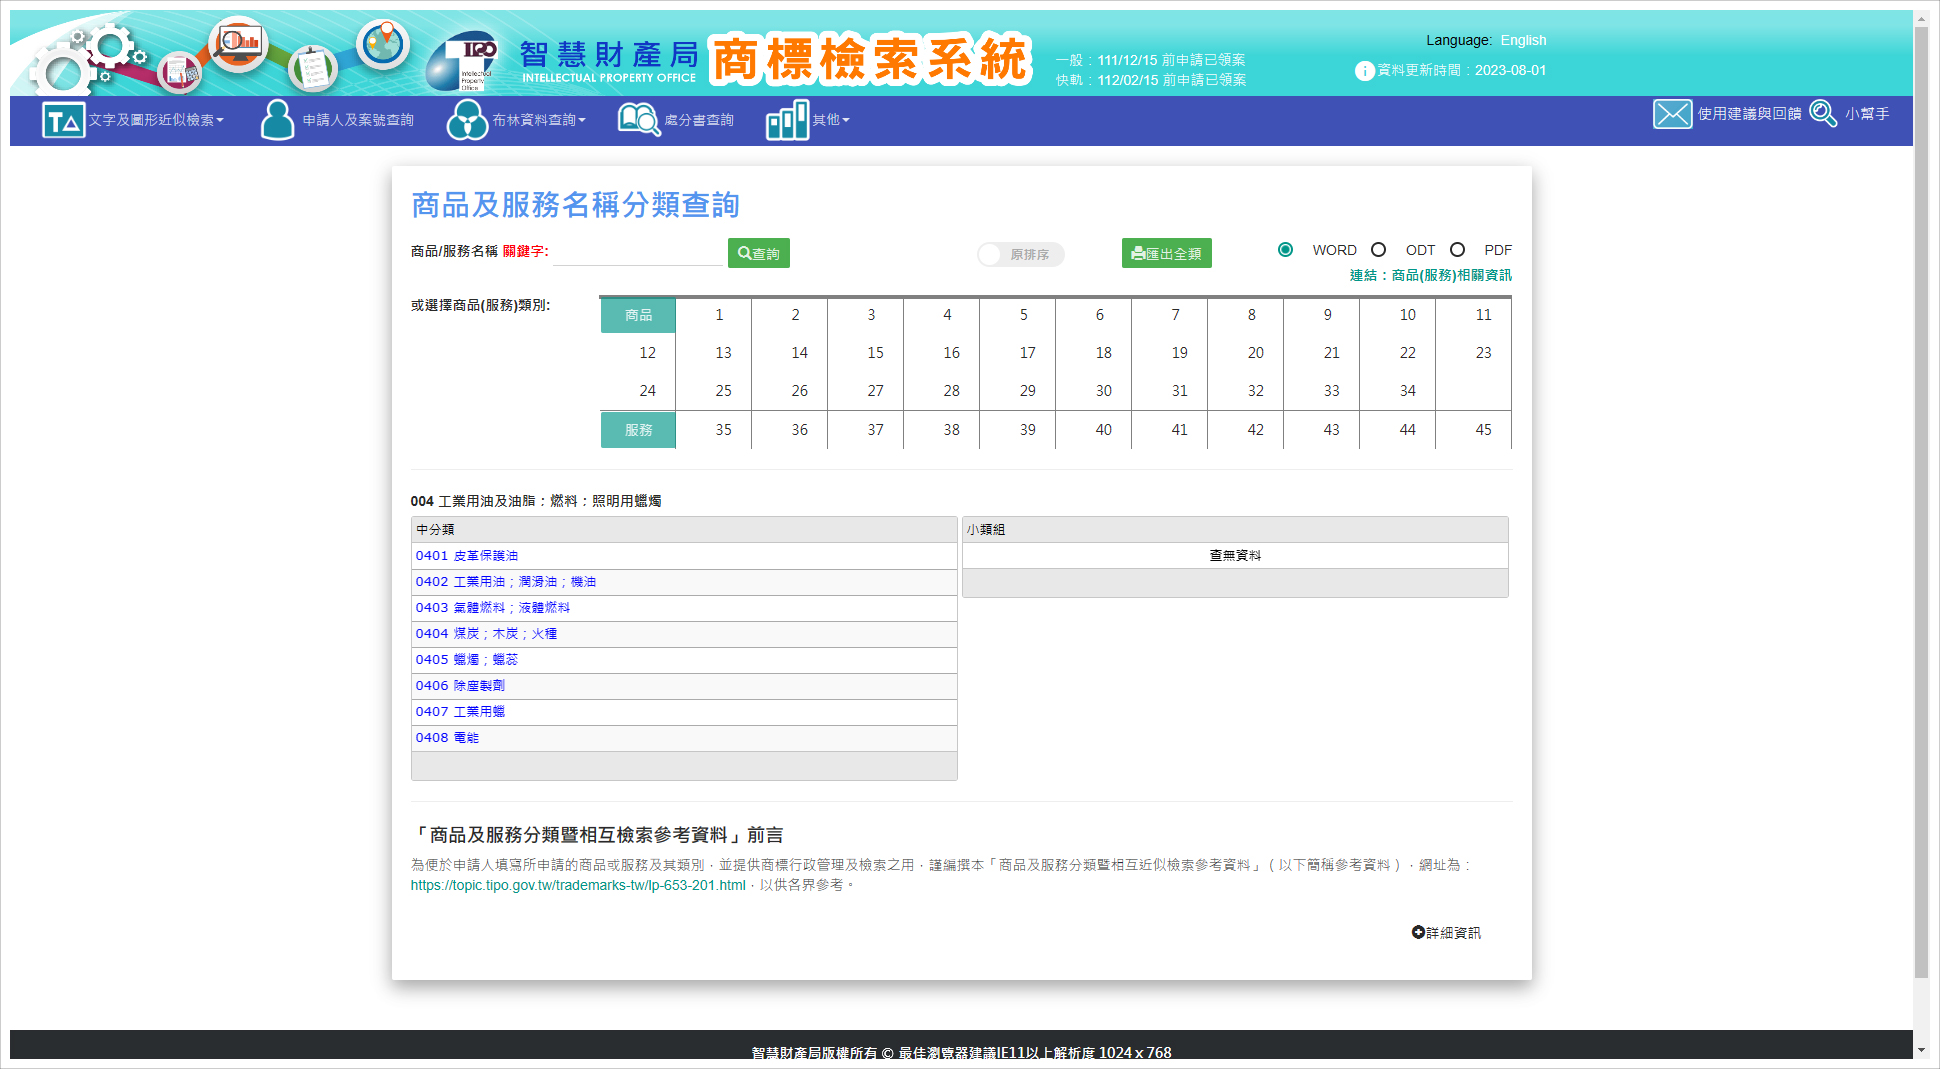Open the 文字及圖形近似檢索 dropdown menu
The width and height of the screenshot is (1940, 1069).
pos(156,120)
